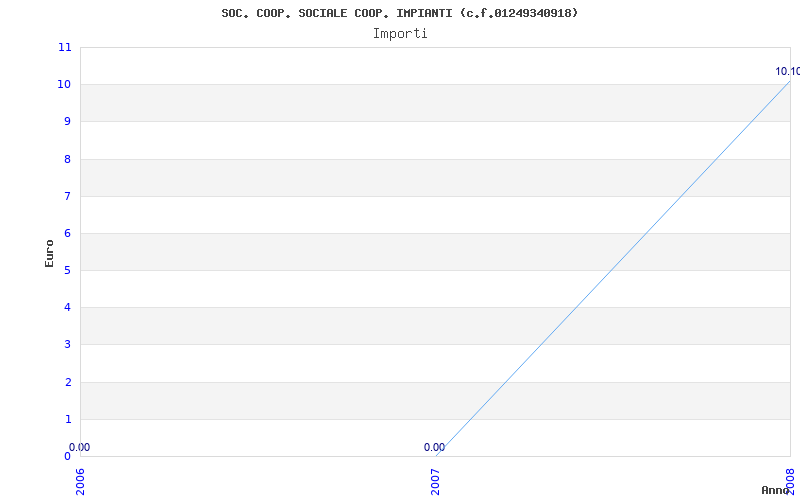Click y-axis tick value 9
Viewport: 800px width, 500px height.
tap(68, 122)
